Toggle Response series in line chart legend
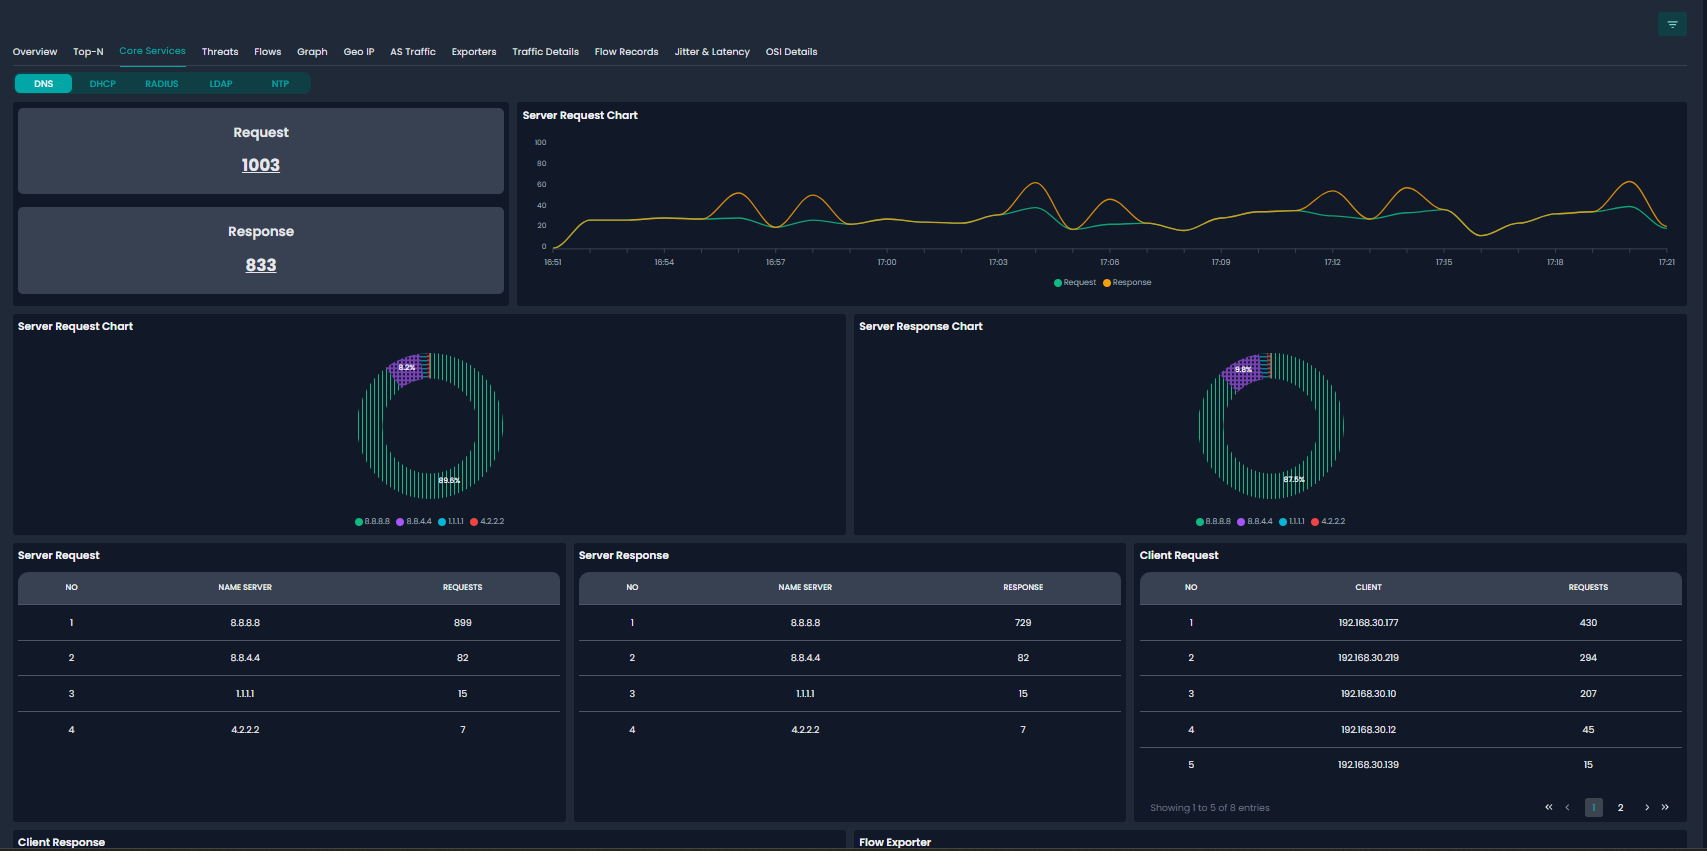The width and height of the screenshot is (1707, 851). coord(1127,283)
